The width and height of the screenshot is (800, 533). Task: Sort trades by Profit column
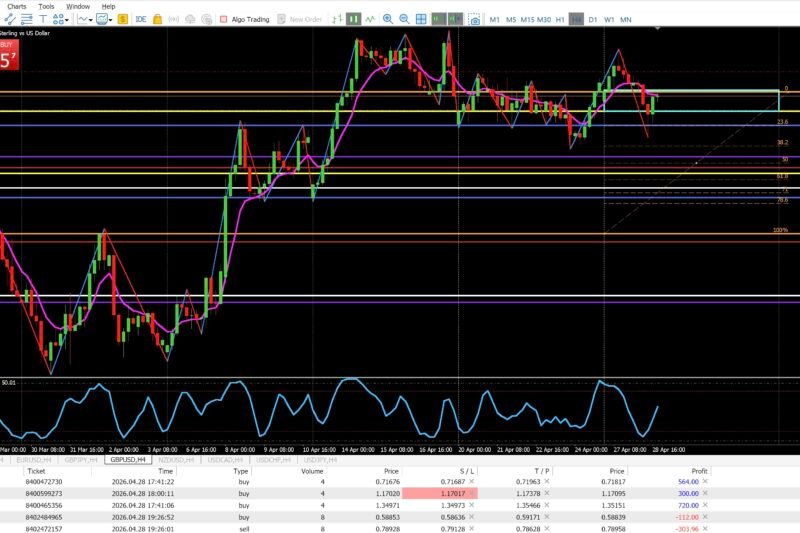point(699,471)
